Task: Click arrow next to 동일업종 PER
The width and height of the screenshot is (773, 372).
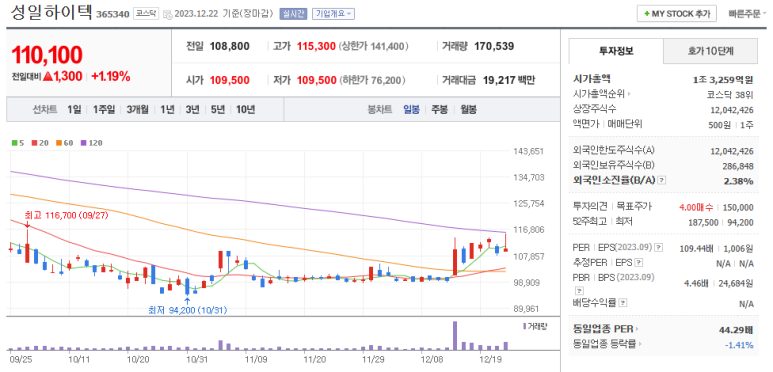Action: click(636, 329)
